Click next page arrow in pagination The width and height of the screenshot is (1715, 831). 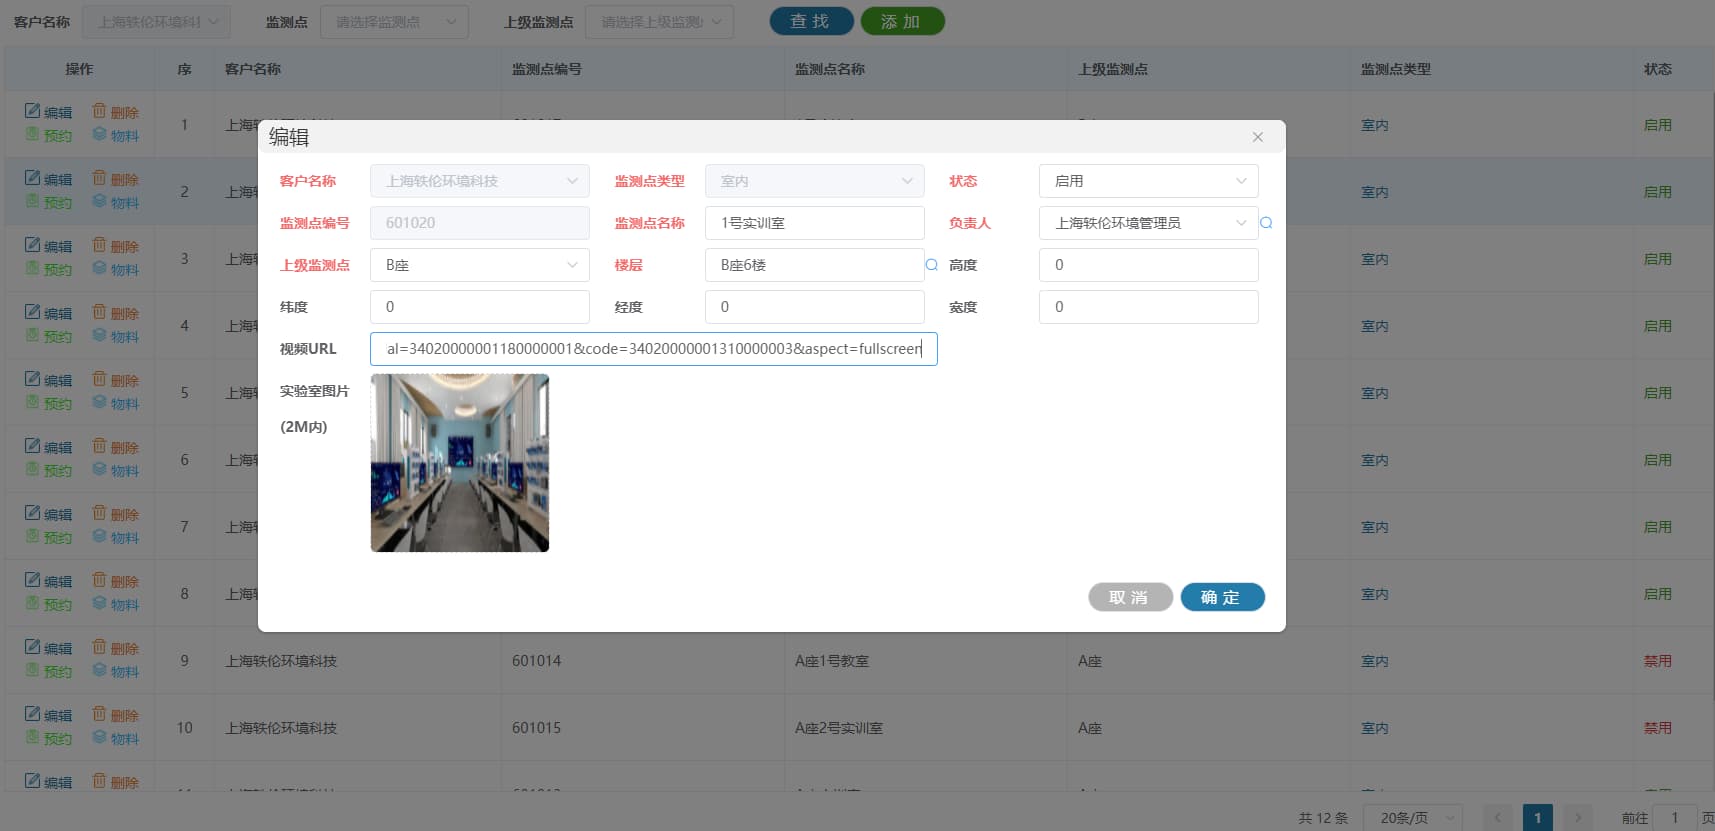[x=1578, y=818]
